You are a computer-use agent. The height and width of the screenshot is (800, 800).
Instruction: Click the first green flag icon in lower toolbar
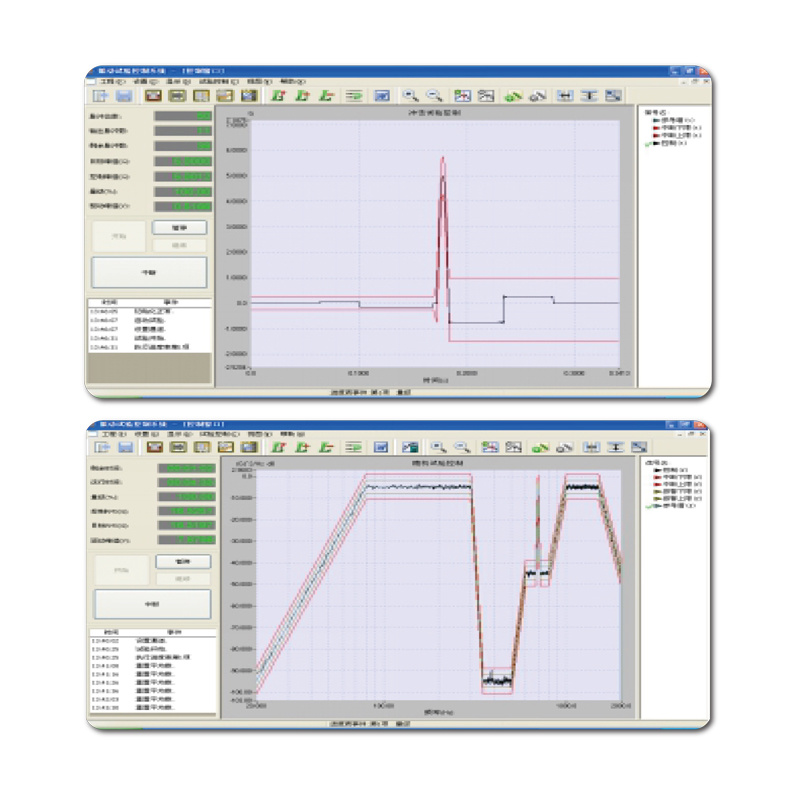tap(279, 447)
